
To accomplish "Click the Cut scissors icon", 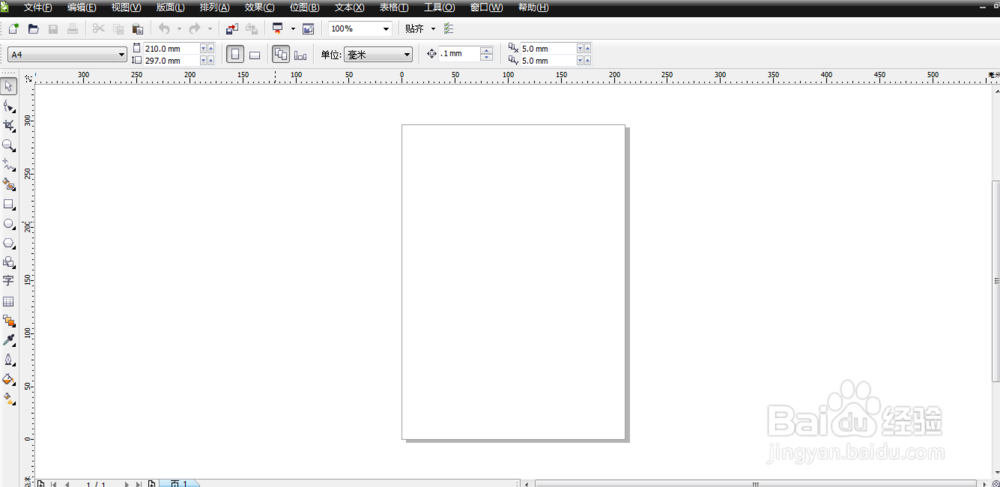I will [98, 29].
